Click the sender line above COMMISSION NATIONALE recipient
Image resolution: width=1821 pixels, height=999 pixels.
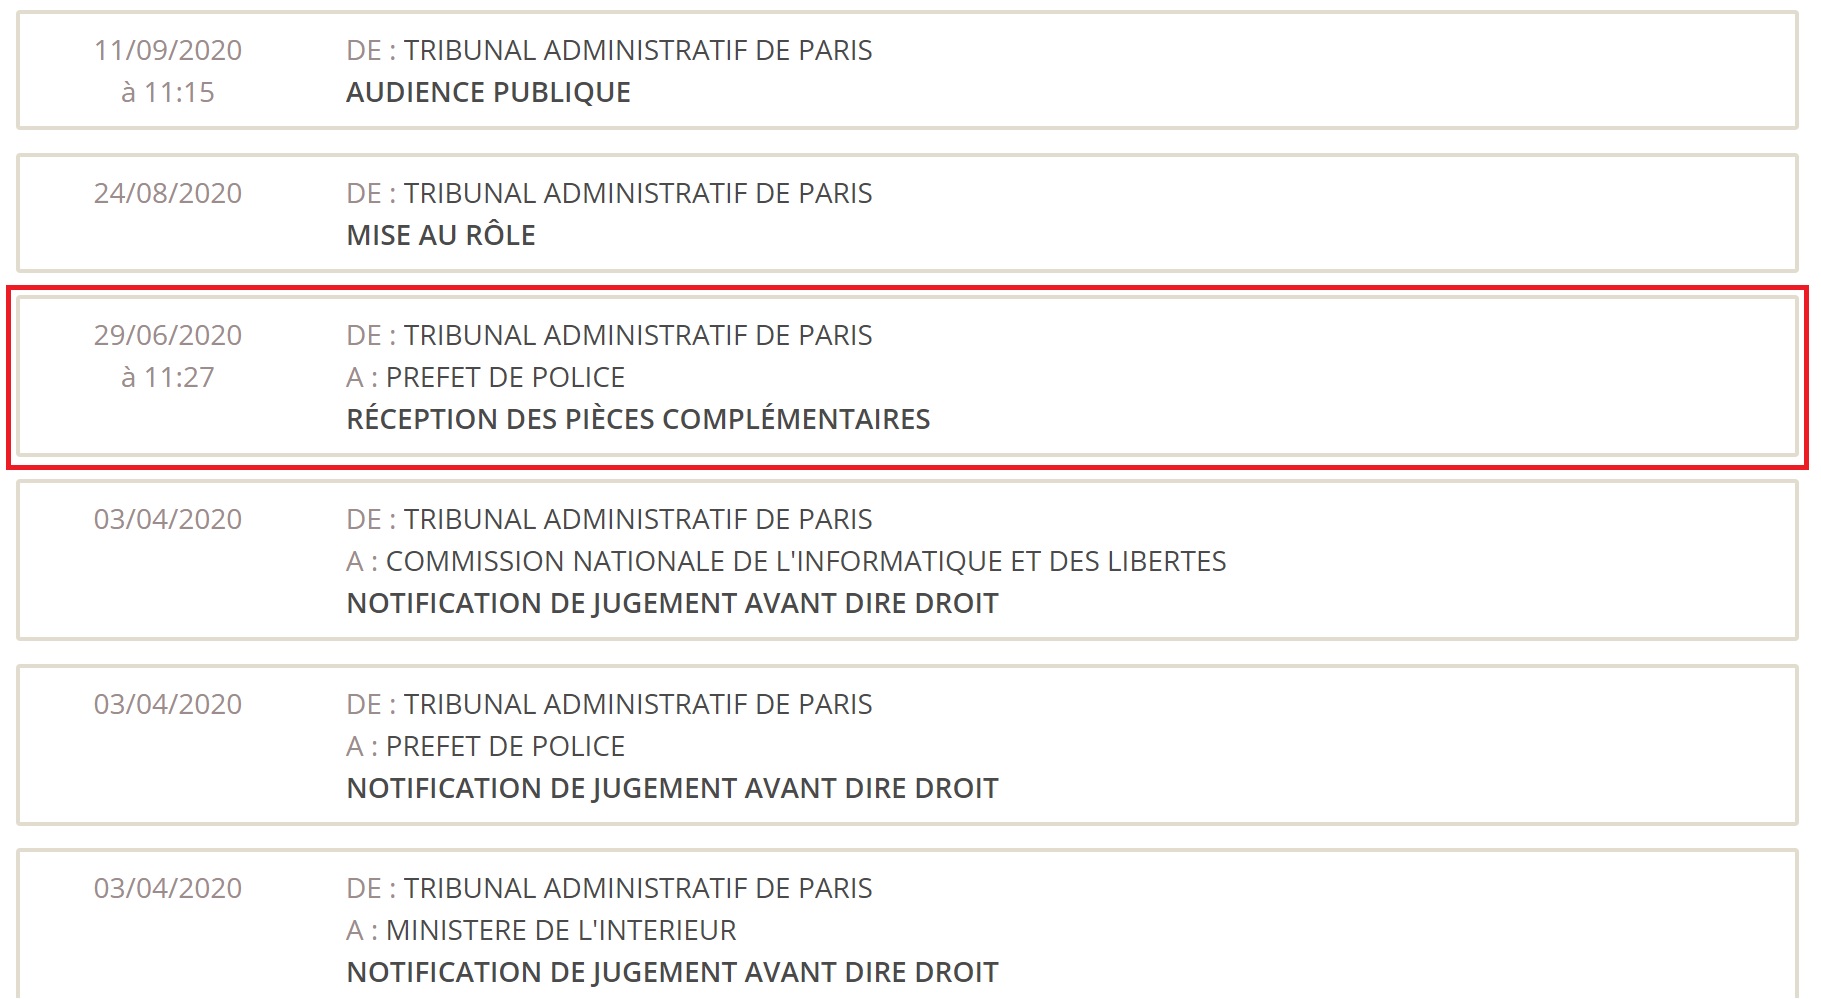[609, 519]
